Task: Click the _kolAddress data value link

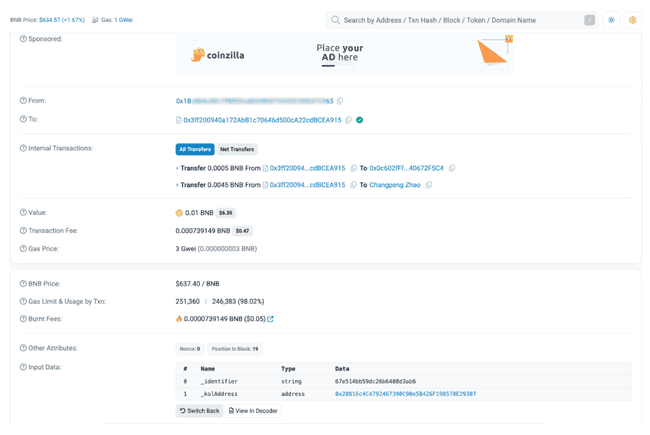Action: pos(405,394)
